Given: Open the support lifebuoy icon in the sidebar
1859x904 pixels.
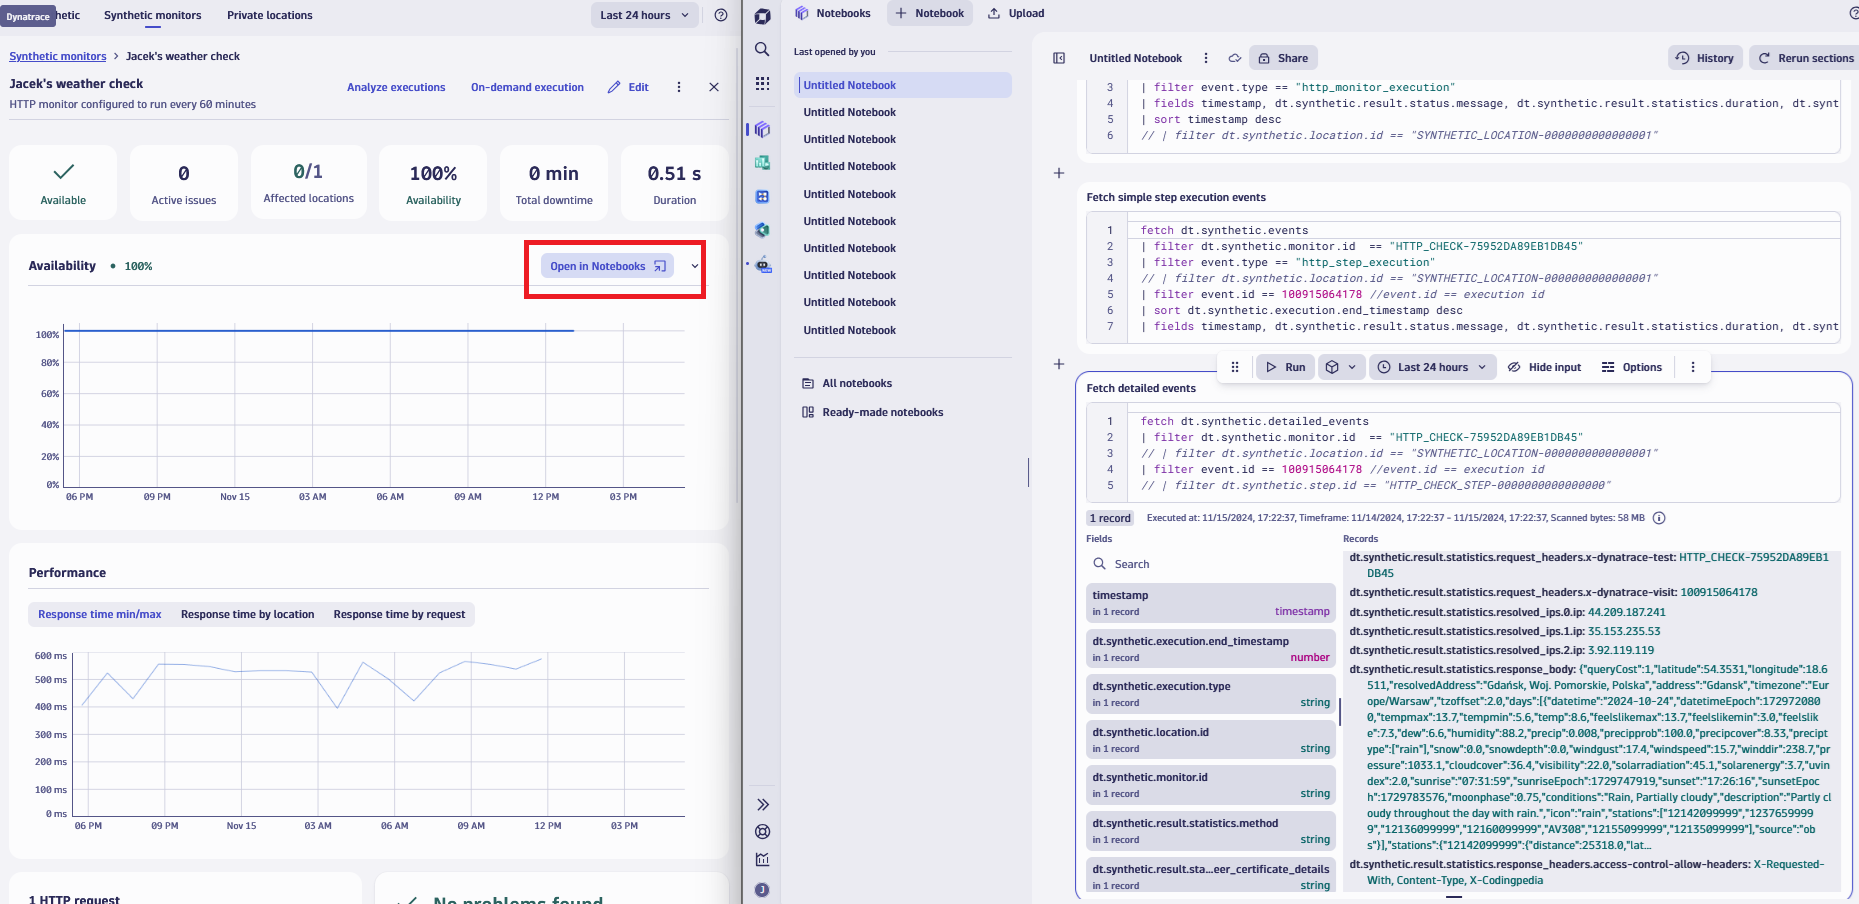Looking at the screenshot, I should [762, 832].
